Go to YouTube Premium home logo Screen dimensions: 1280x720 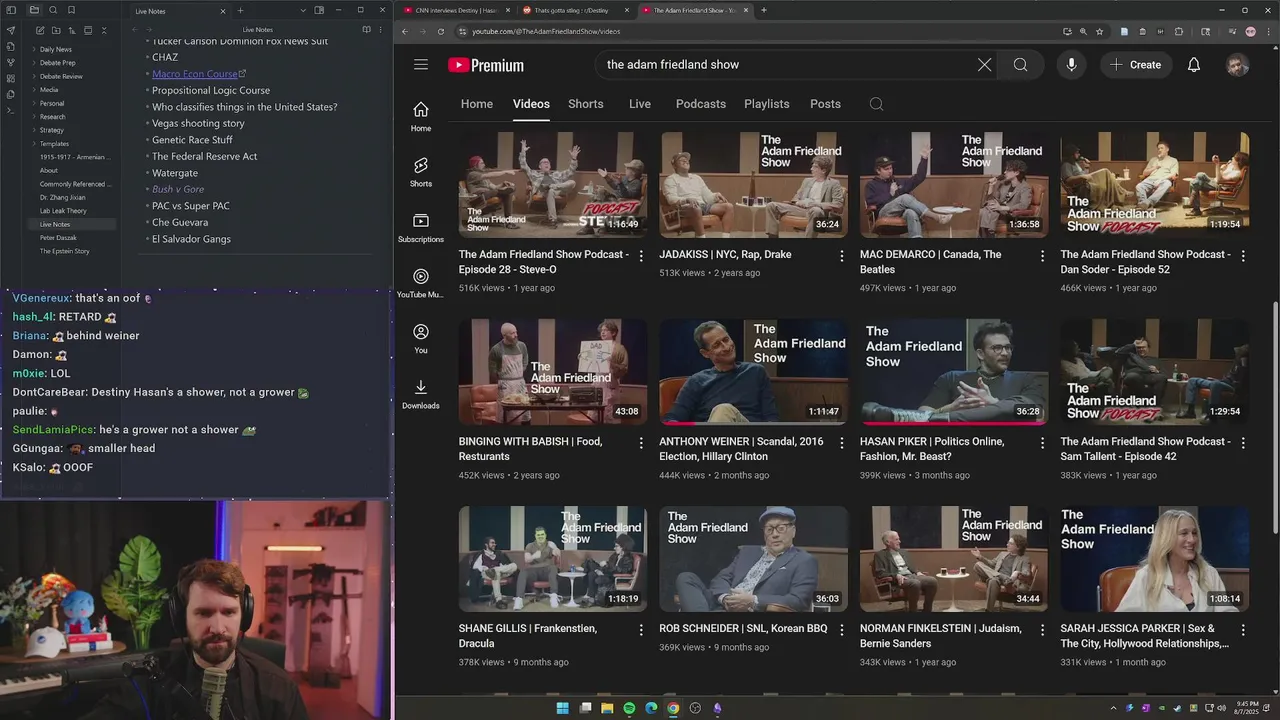point(486,65)
